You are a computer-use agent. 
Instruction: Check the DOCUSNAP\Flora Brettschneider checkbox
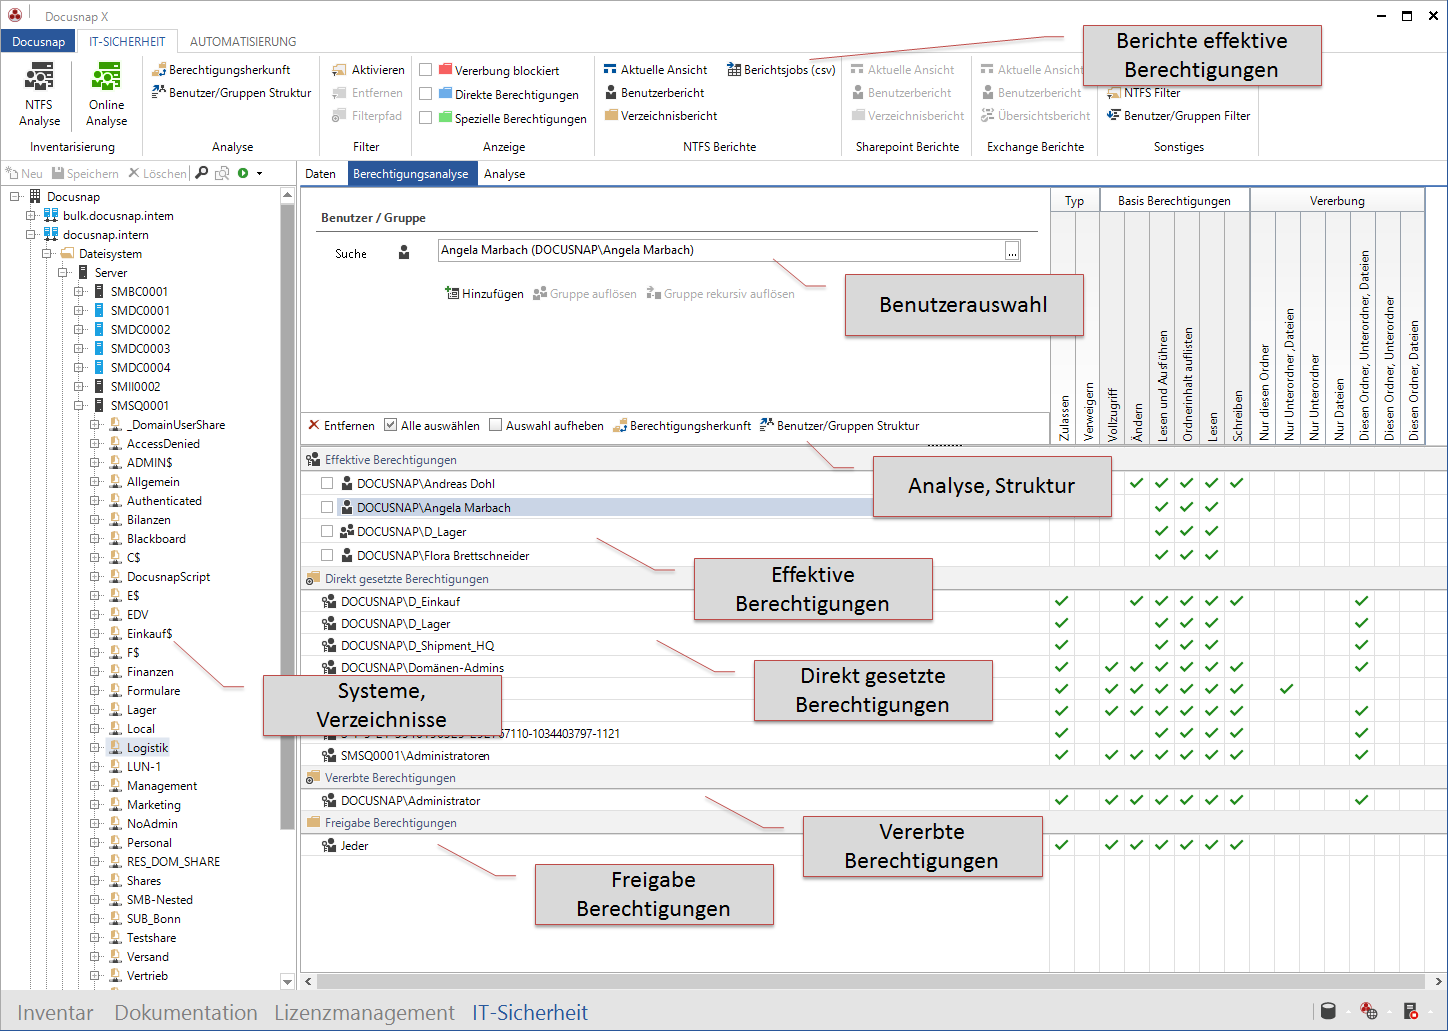coord(327,555)
